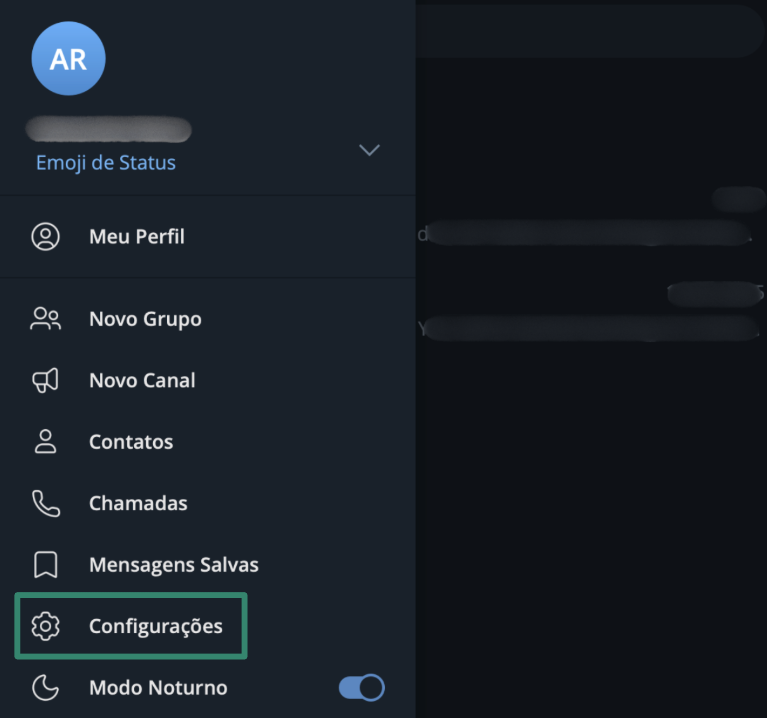Go to Chamadas in the menu
The width and height of the screenshot is (767, 718).
point(138,503)
